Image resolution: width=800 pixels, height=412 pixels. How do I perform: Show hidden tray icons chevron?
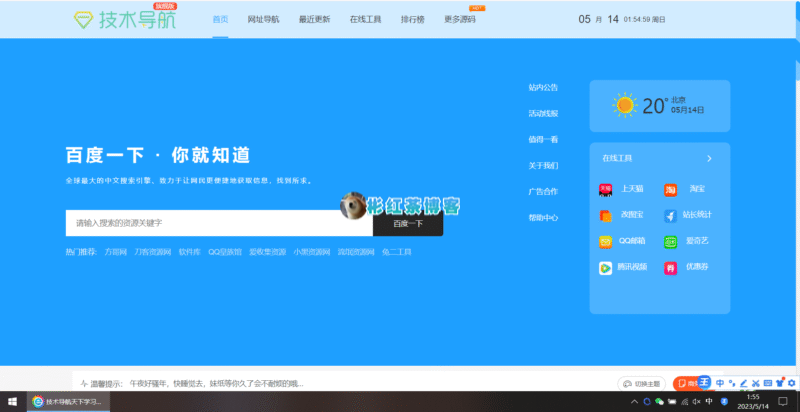coord(635,401)
